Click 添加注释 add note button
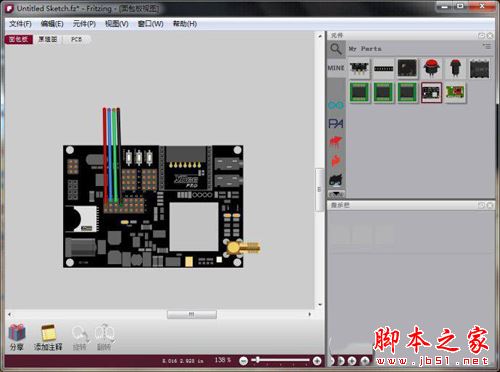The height and width of the screenshot is (372, 500). click(48, 337)
